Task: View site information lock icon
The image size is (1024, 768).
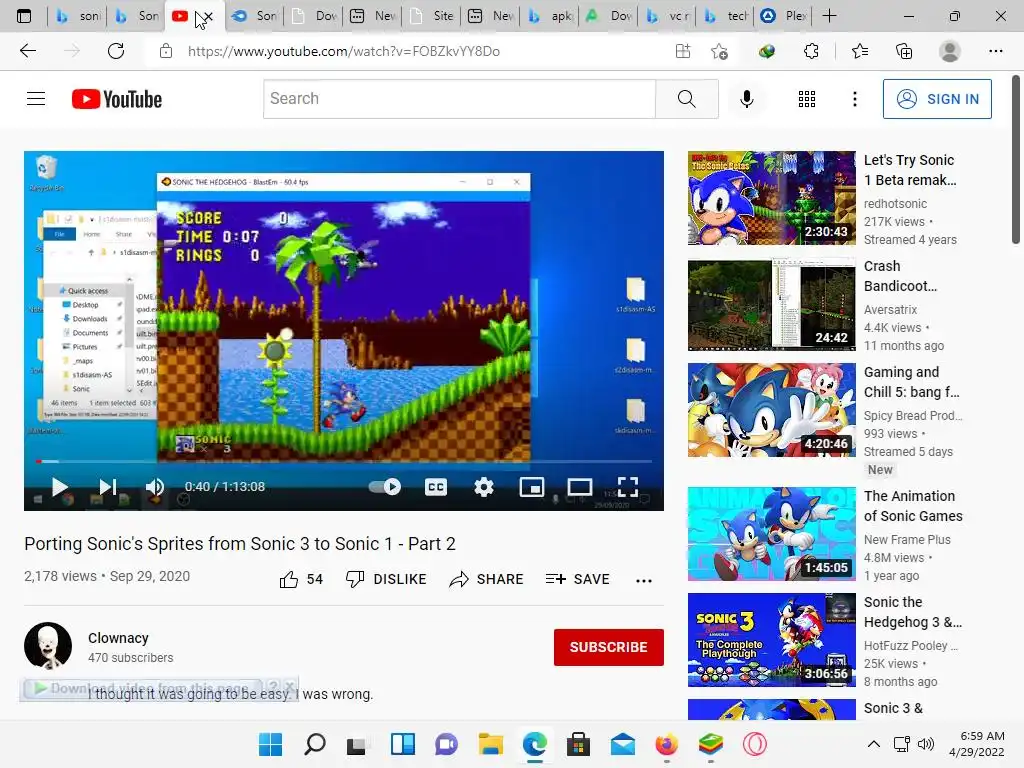Action: [166, 51]
